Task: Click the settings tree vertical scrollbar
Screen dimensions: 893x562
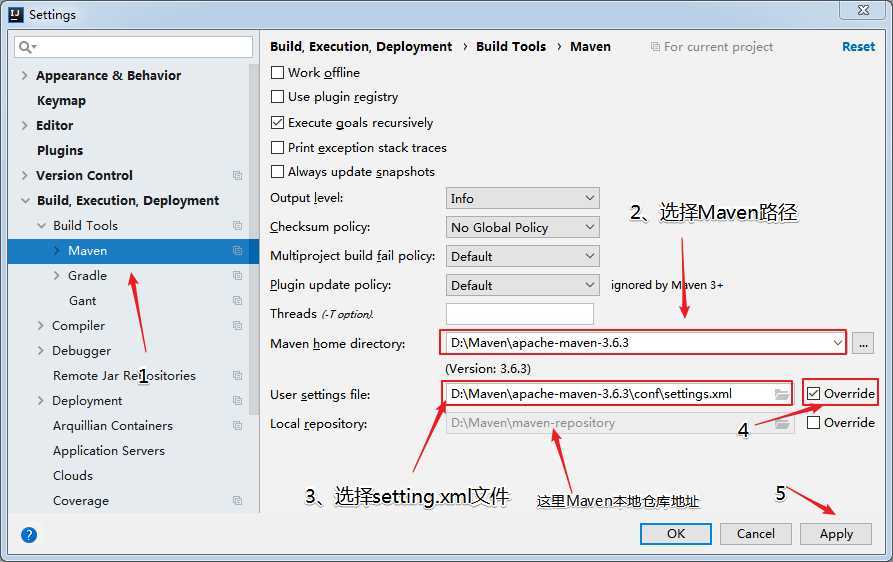Action: 254,239
